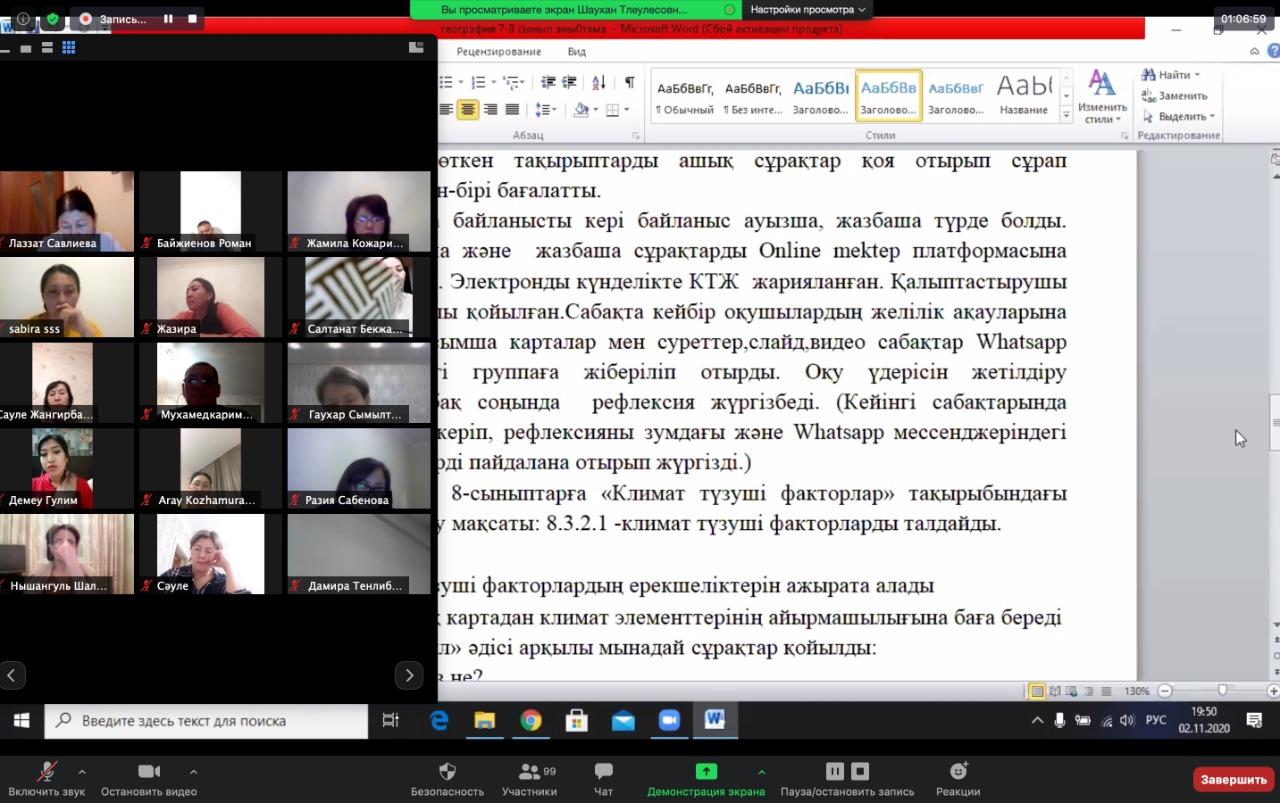Screen dimensions: 1280x803
Task: Switch to the Рецензирование ribbon tab
Action: [x=498, y=51]
